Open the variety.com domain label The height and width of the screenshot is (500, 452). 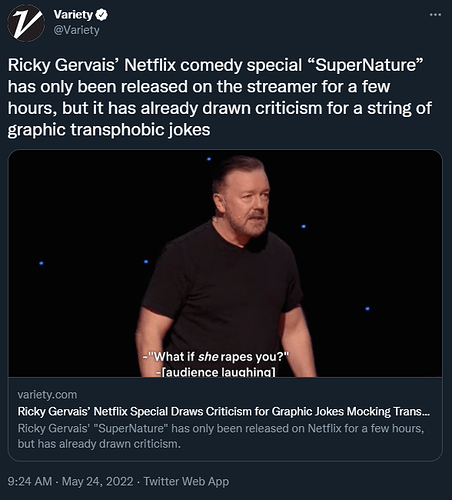(x=47, y=395)
